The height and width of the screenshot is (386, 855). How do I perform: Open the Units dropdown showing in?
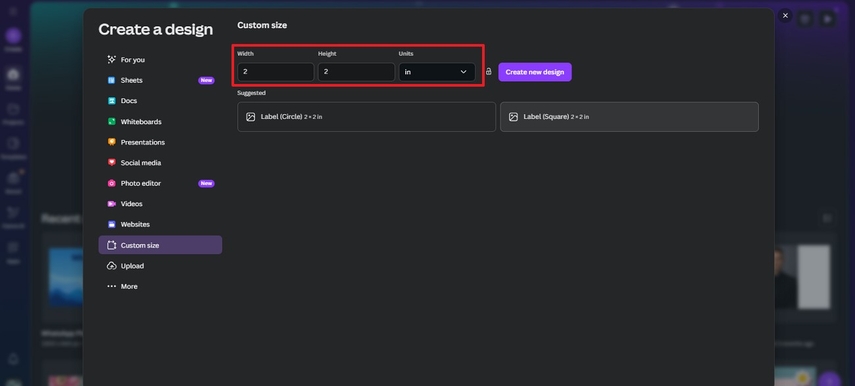coord(437,72)
